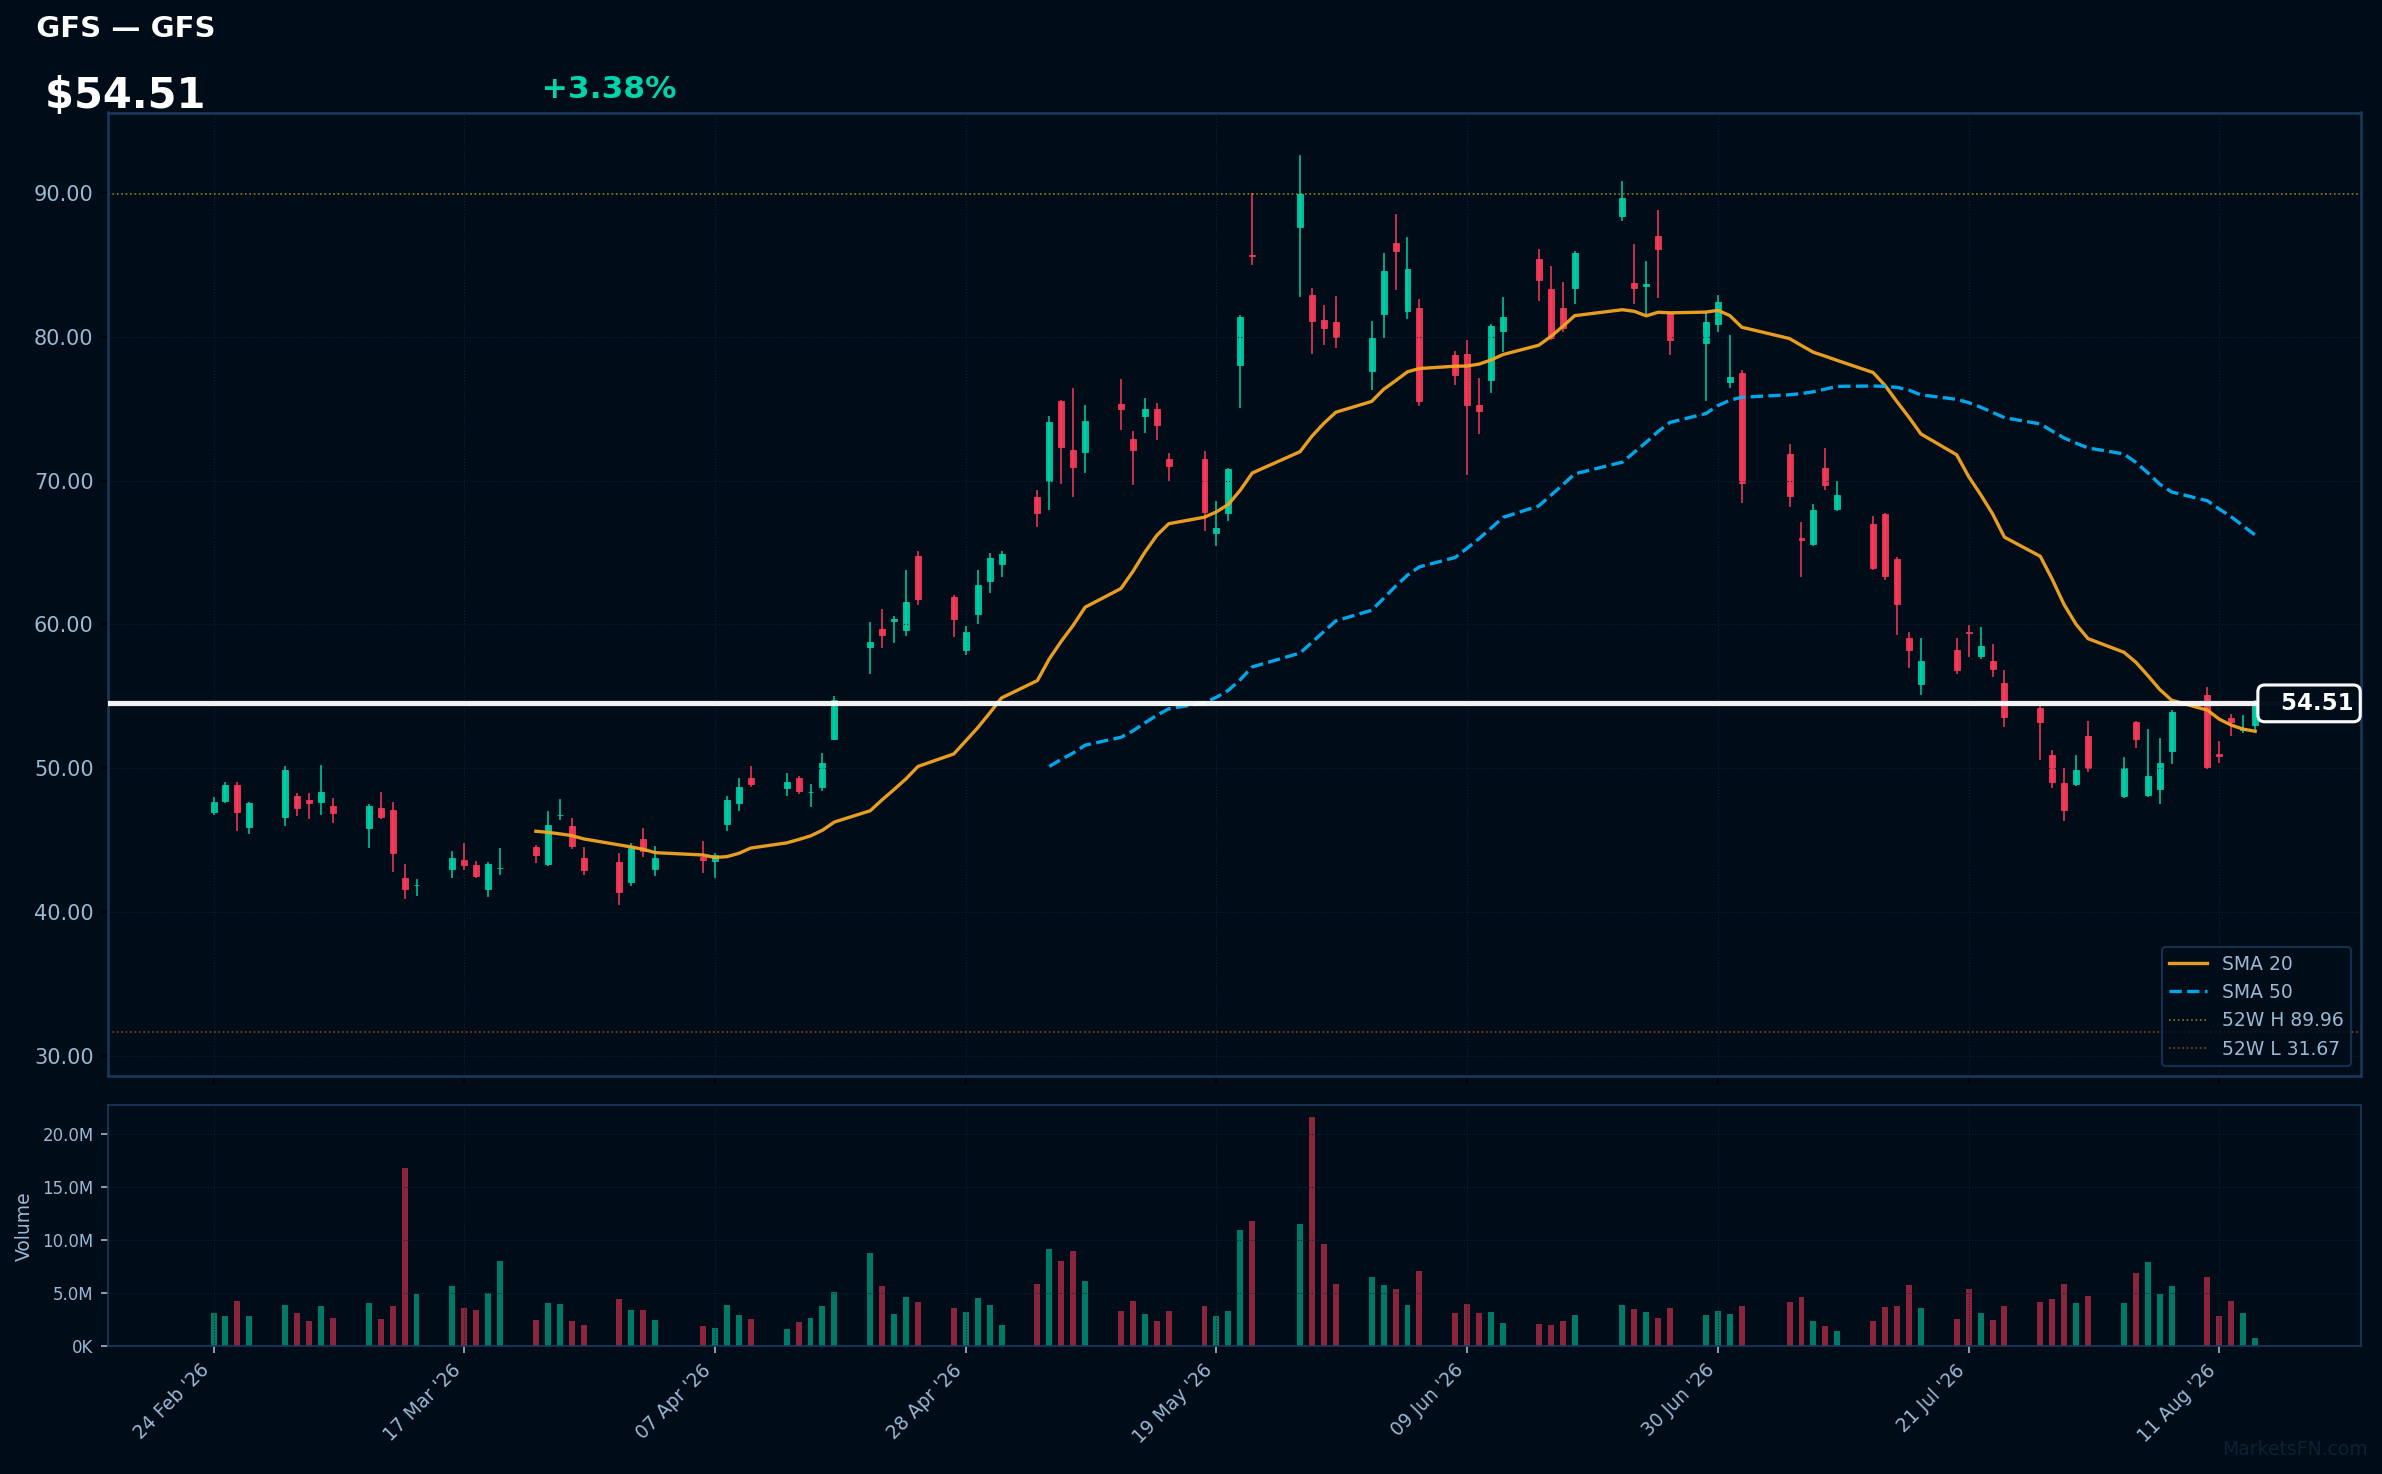2382x1474 pixels.
Task: Click the 50.00 price axis label
Action: pyautogui.click(x=63, y=769)
